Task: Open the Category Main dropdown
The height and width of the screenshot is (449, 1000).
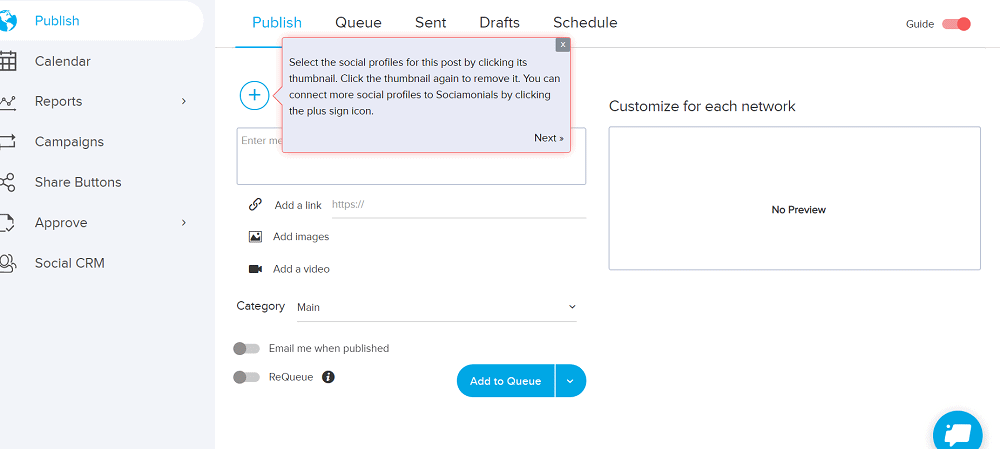Action: (x=436, y=307)
